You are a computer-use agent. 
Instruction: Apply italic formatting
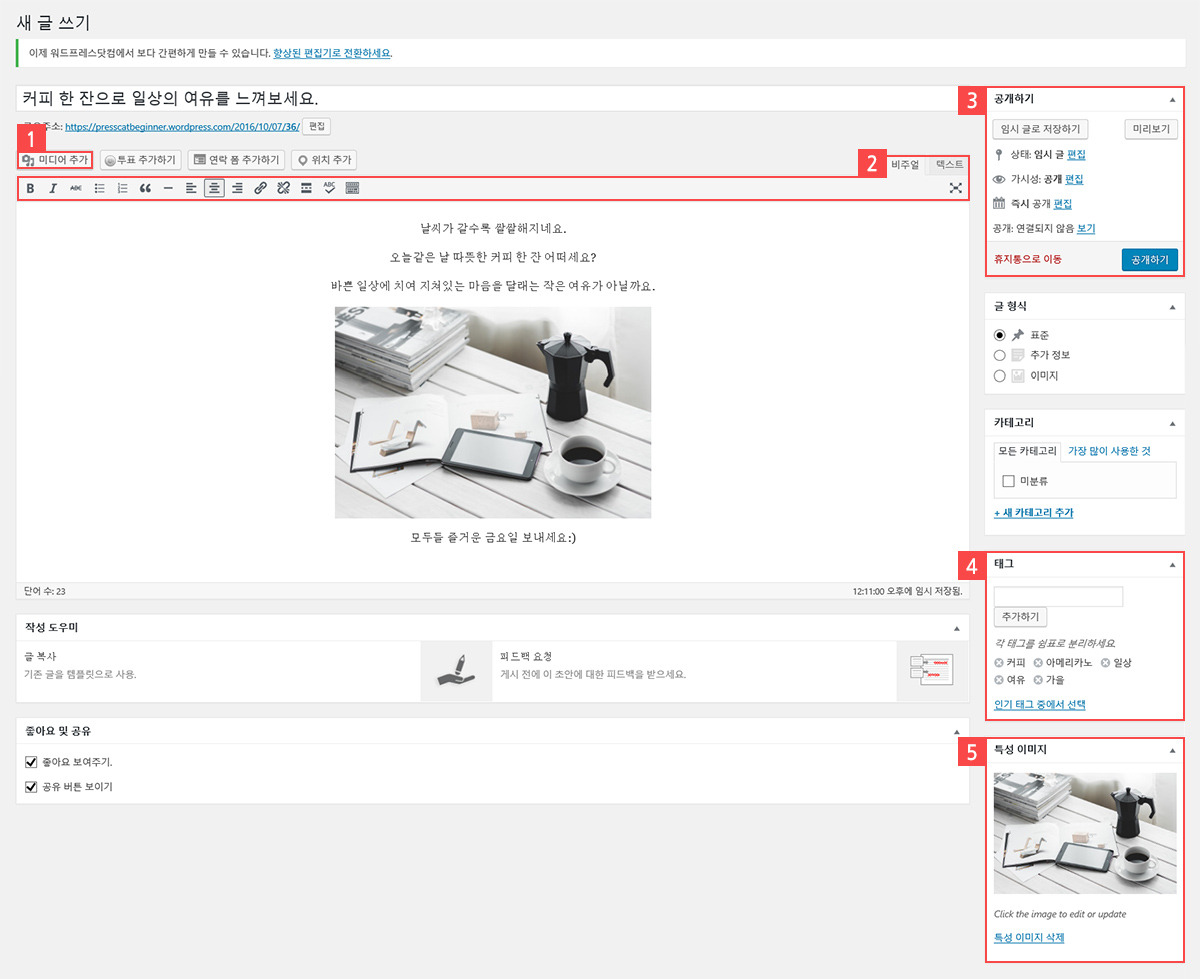click(53, 188)
